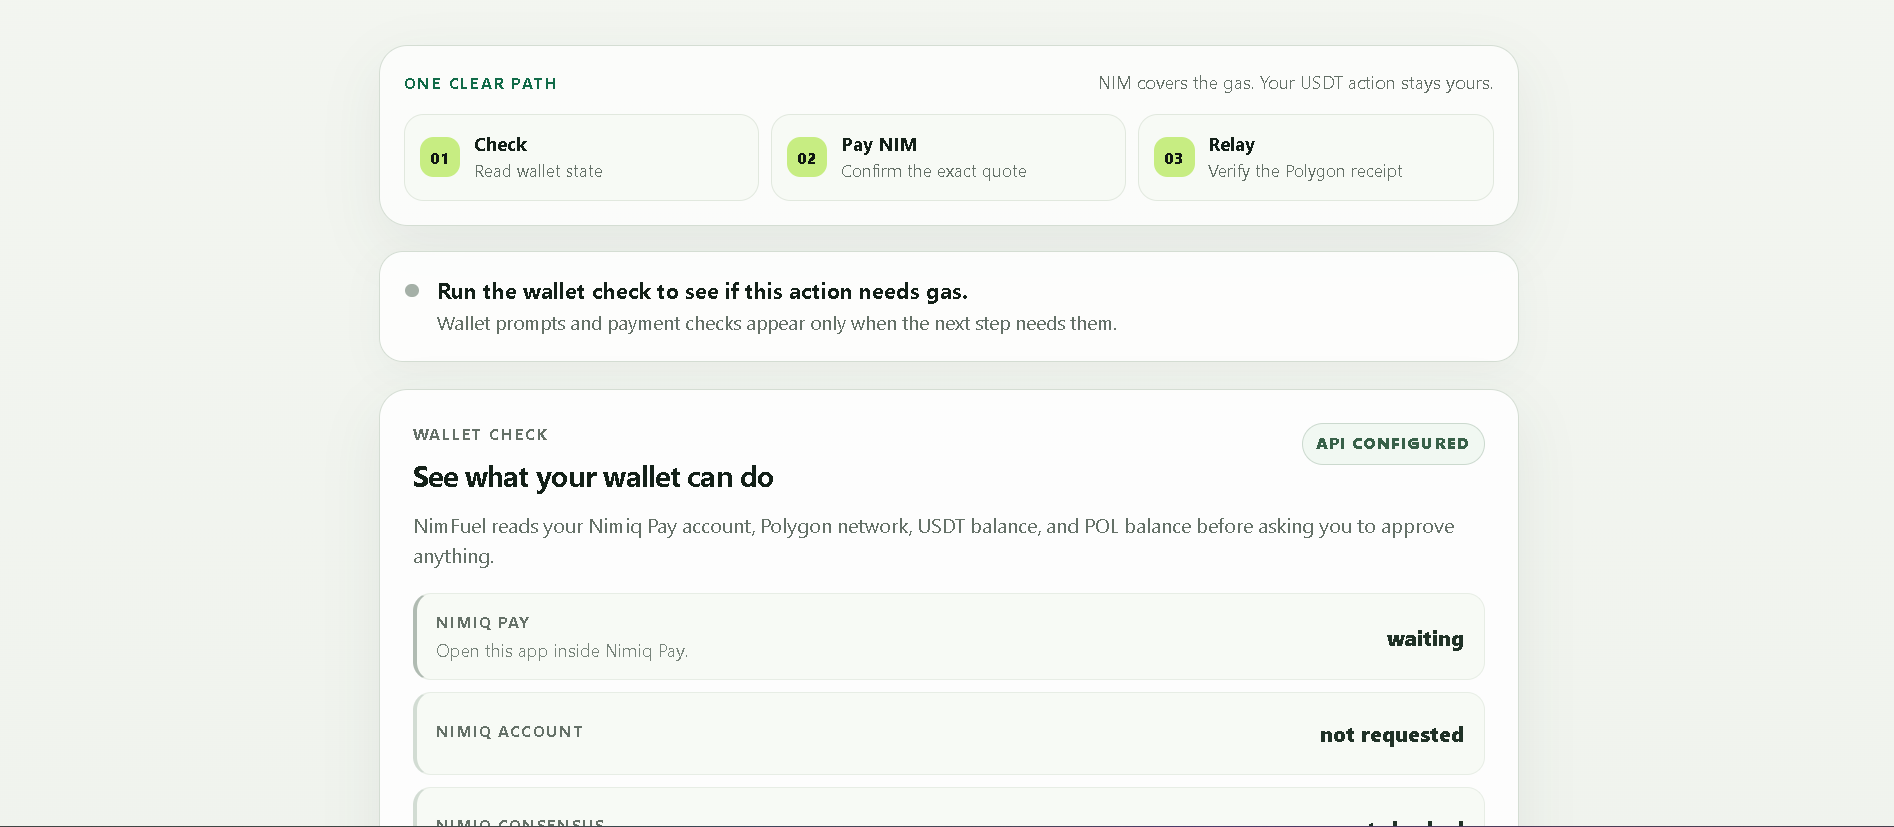Select the Relay step title

[x=1231, y=145]
